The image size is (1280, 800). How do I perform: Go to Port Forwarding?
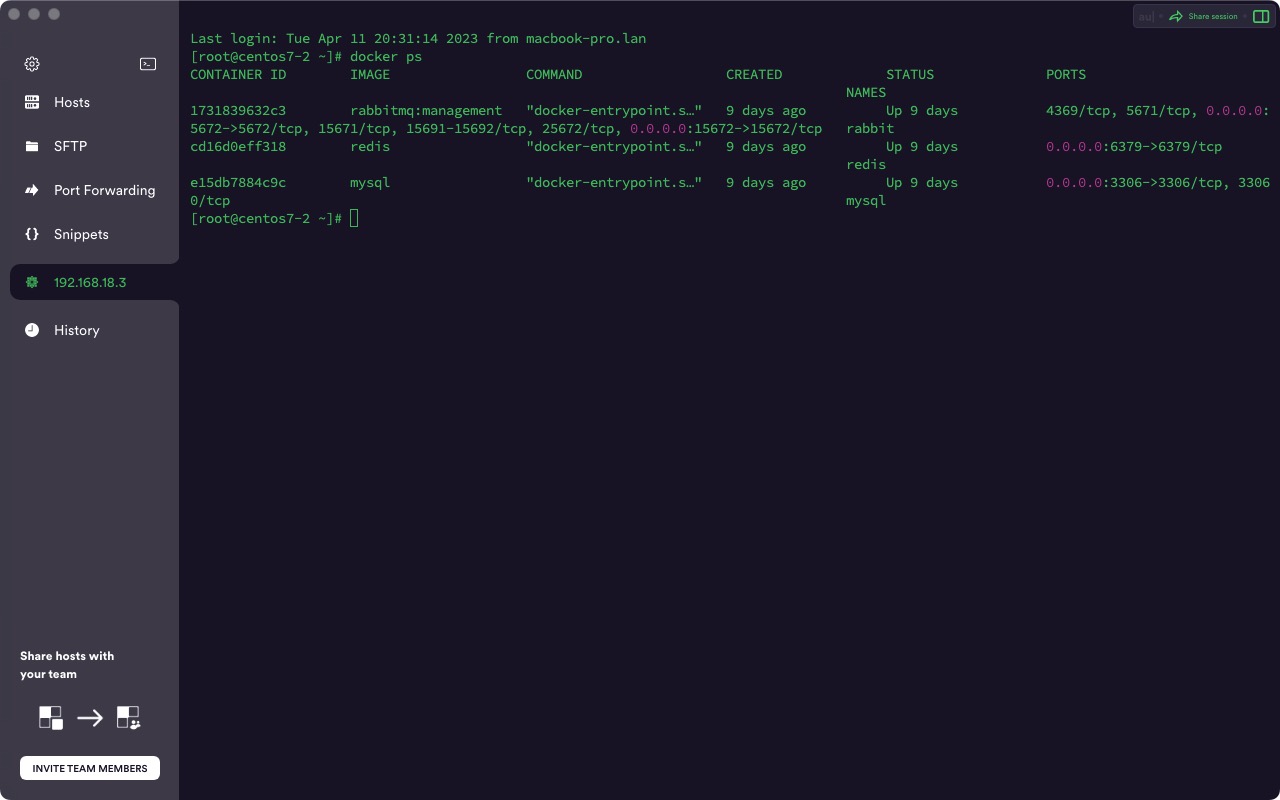pyautogui.click(x=104, y=190)
